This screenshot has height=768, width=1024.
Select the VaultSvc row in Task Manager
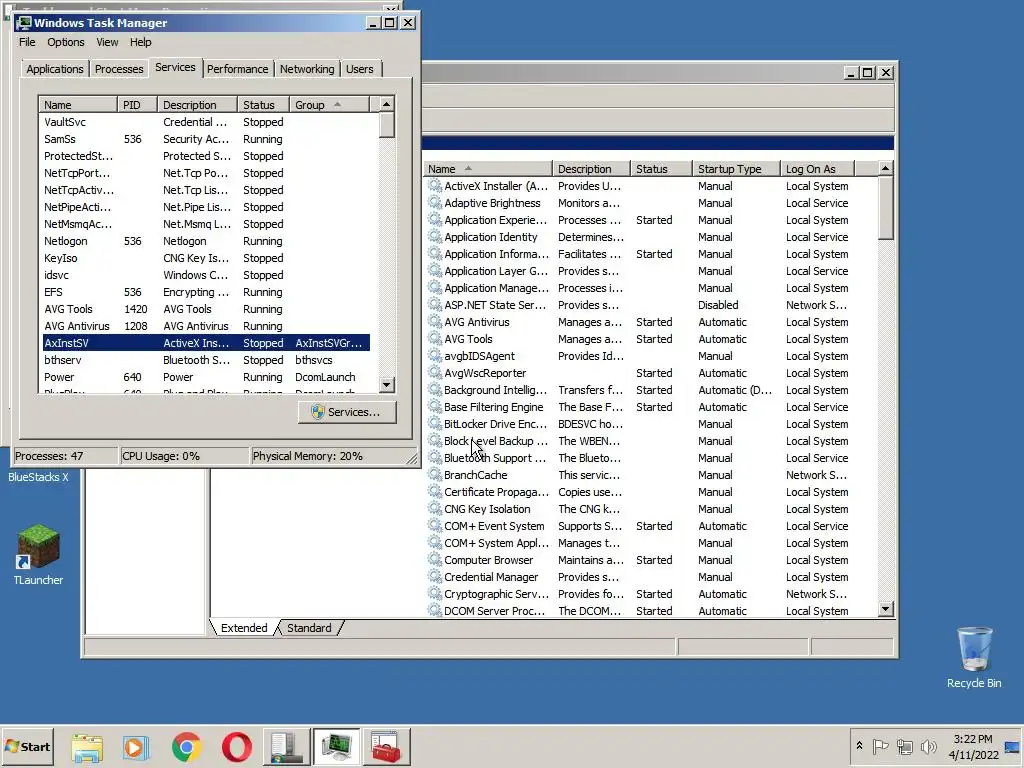(206, 121)
